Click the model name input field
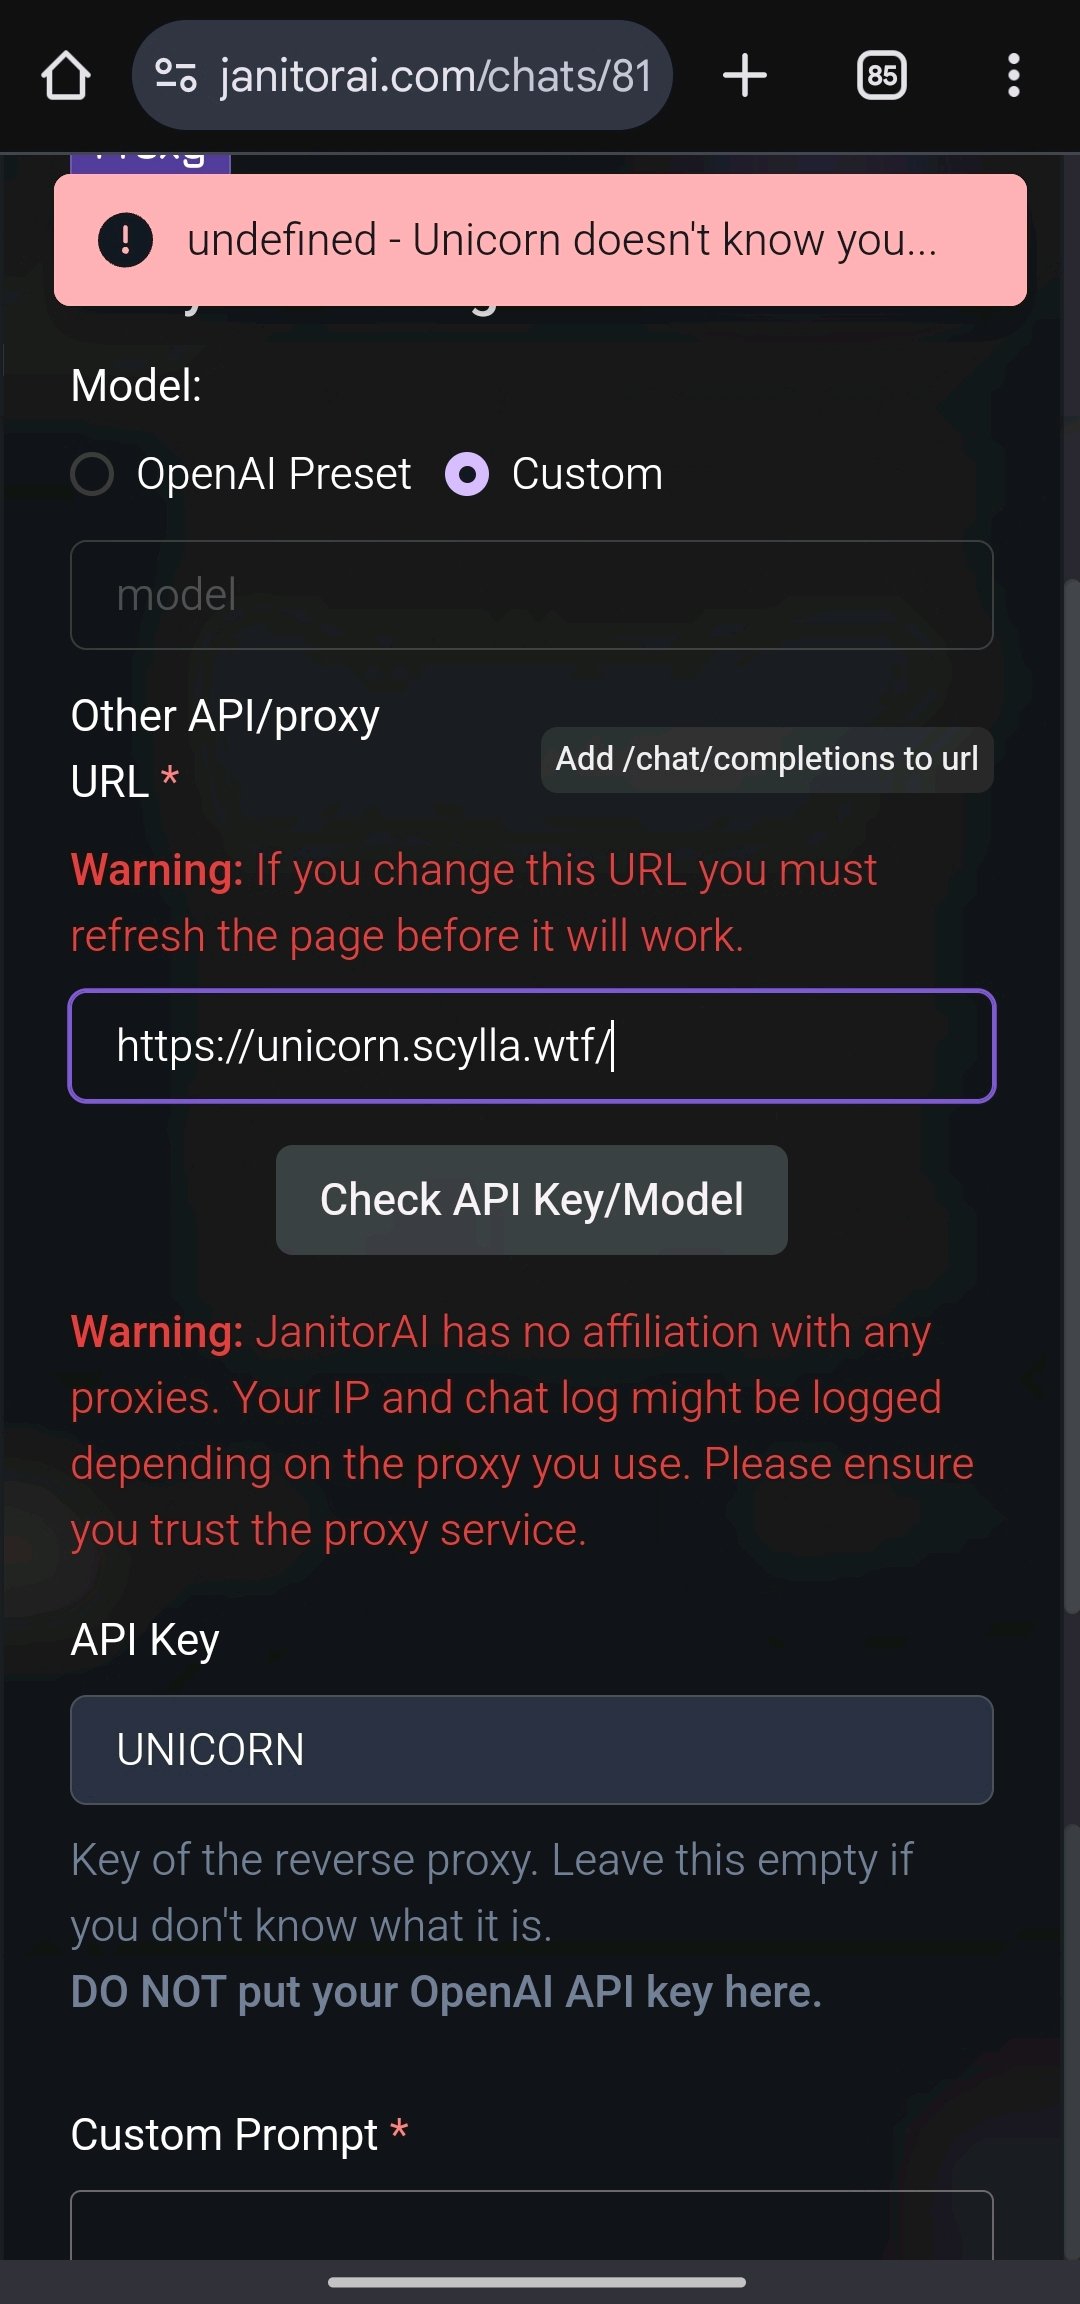 pos(532,595)
